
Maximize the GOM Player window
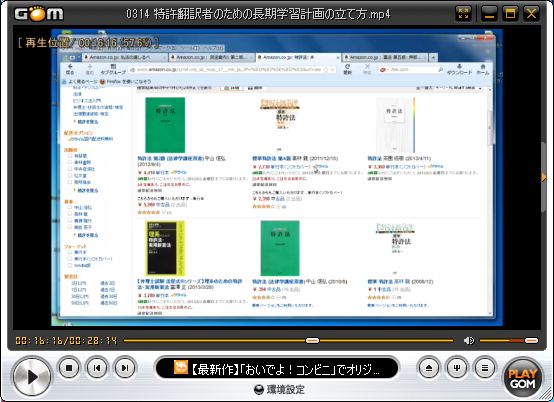point(510,14)
